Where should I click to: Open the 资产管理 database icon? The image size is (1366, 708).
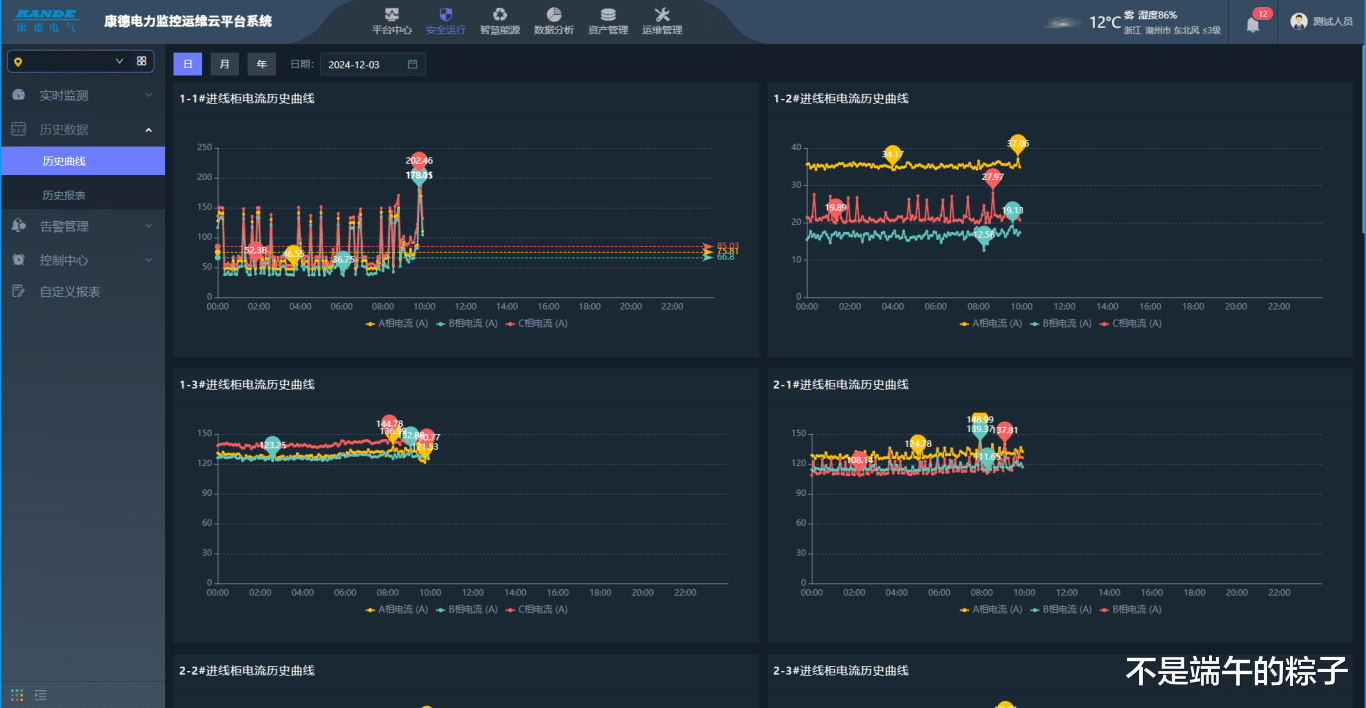tap(608, 14)
